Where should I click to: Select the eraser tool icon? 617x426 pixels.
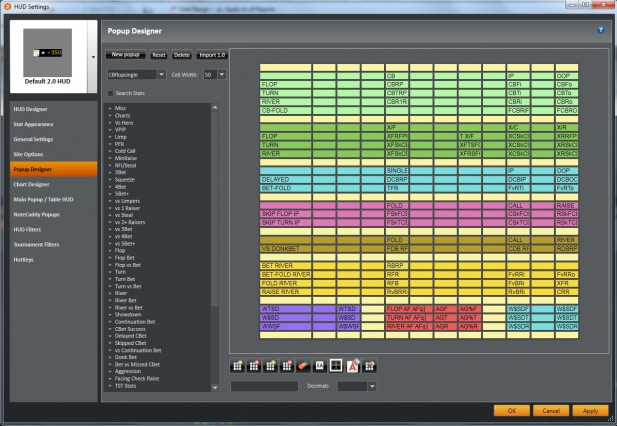point(303,366)
